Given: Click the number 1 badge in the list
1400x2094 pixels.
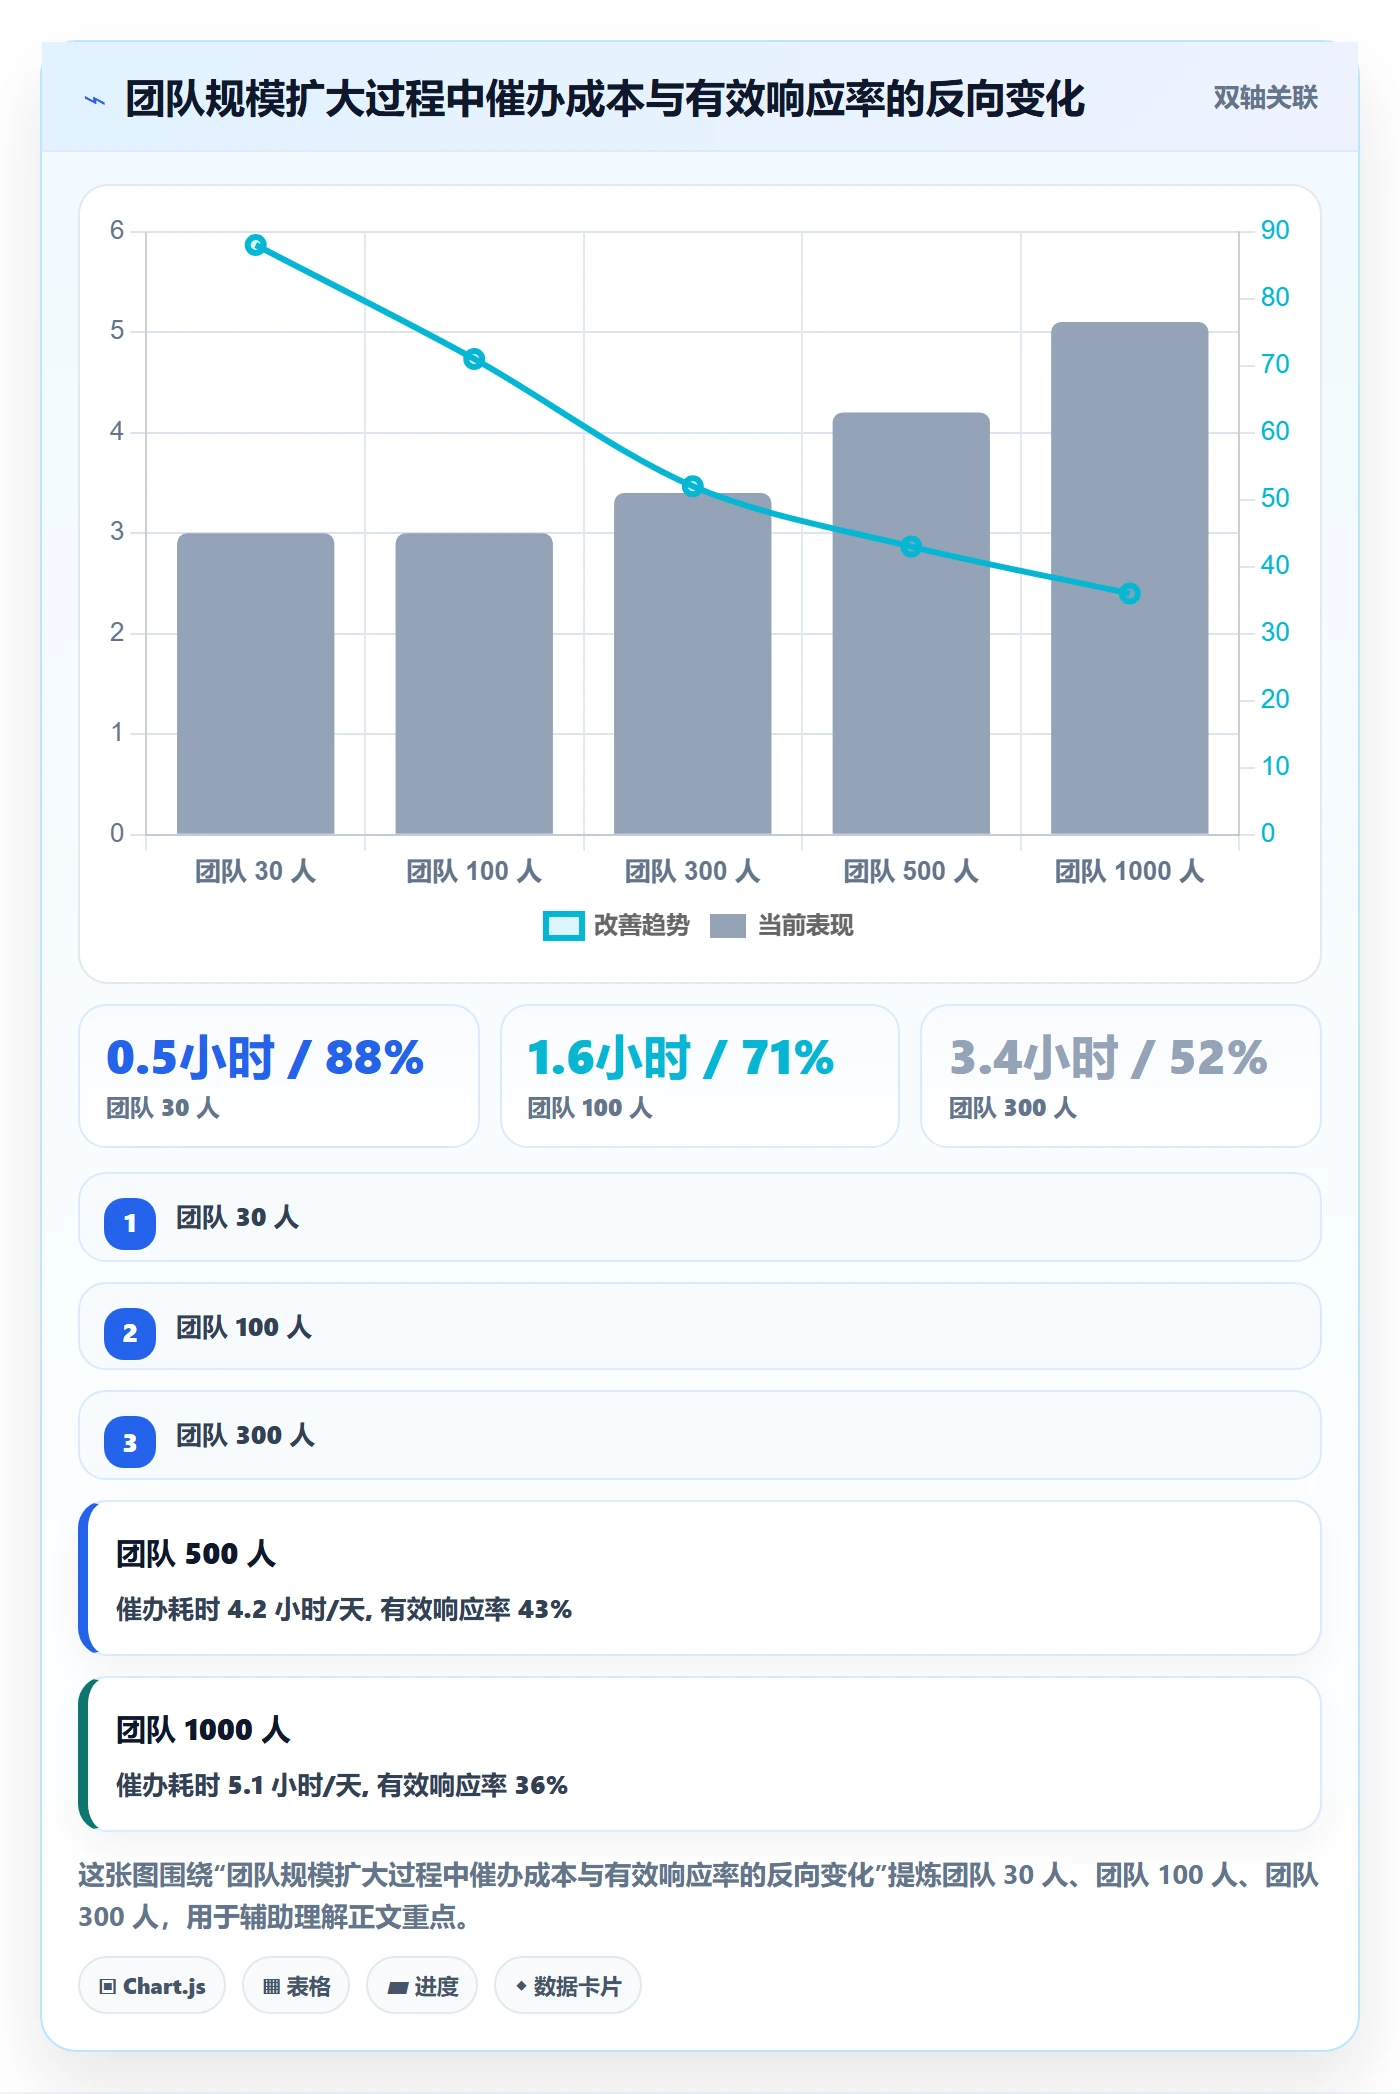Looking at the screenshot, I should 130,1223.
